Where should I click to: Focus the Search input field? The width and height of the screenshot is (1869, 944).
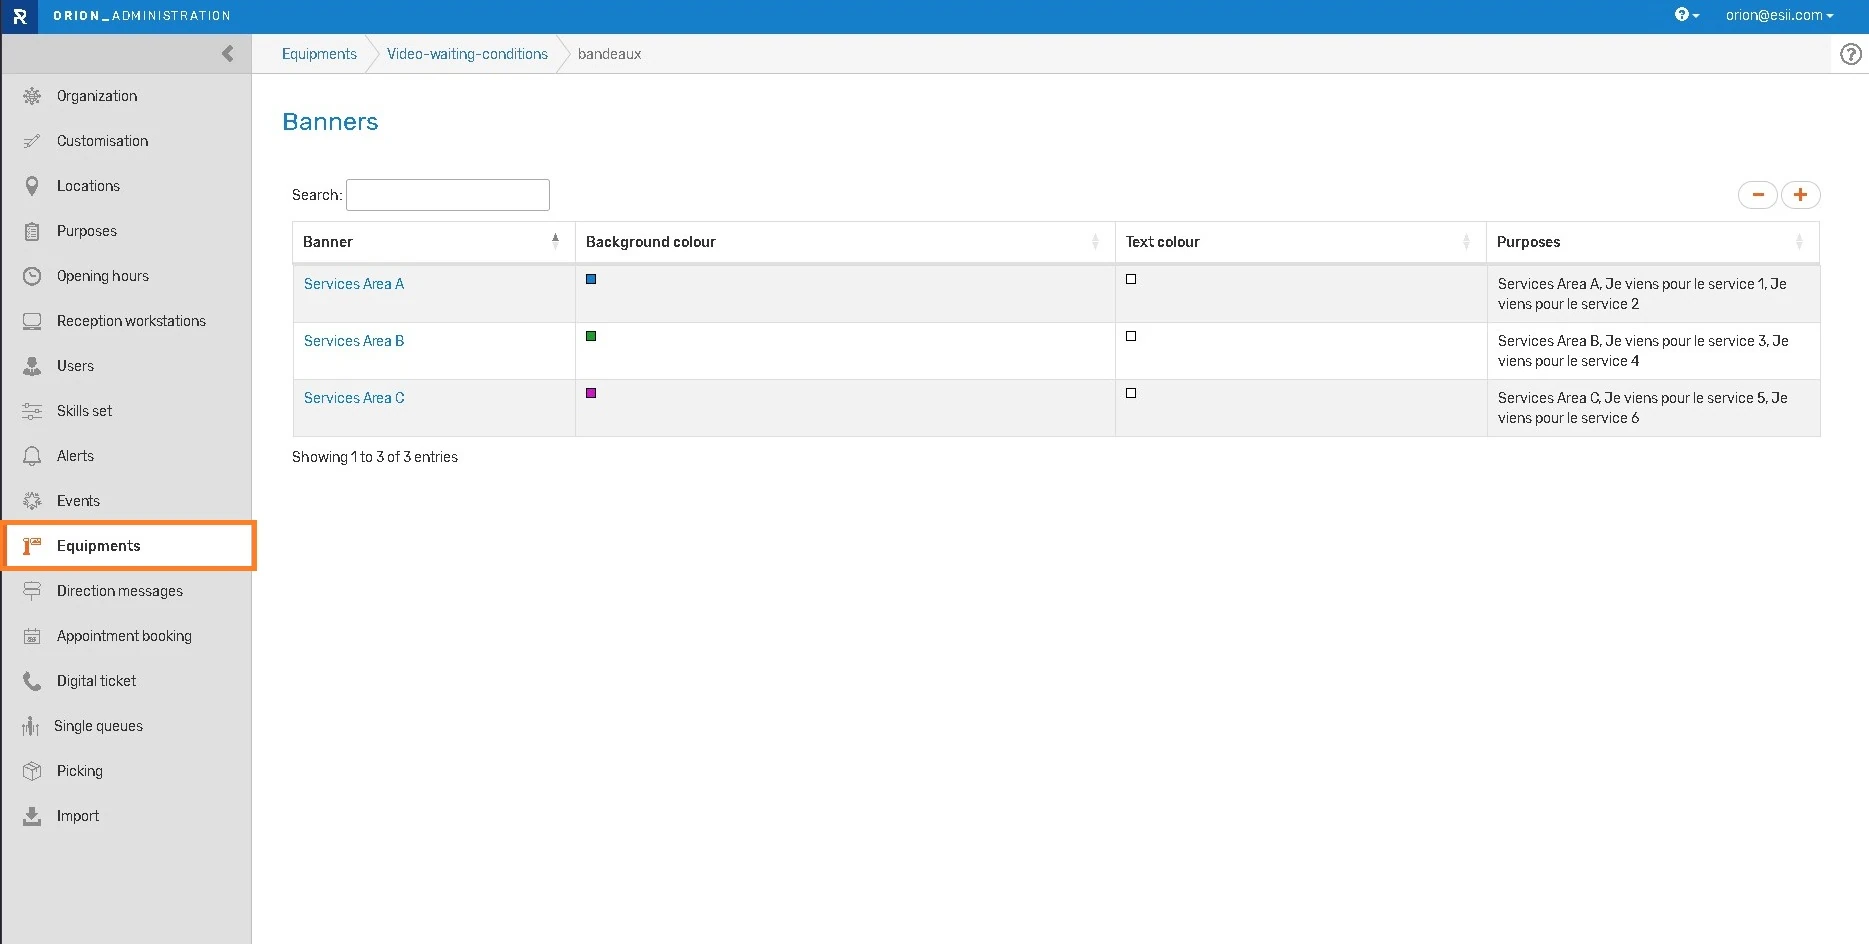coord(448,195)
